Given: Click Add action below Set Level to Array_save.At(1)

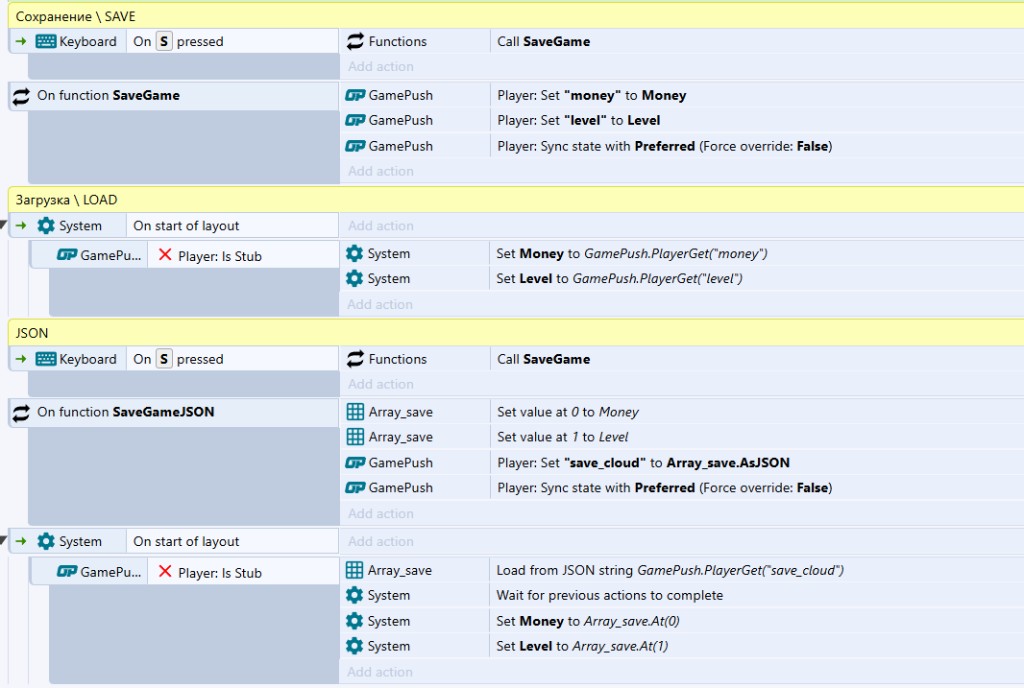Looking at the screenshot, I should click(380, 672).
